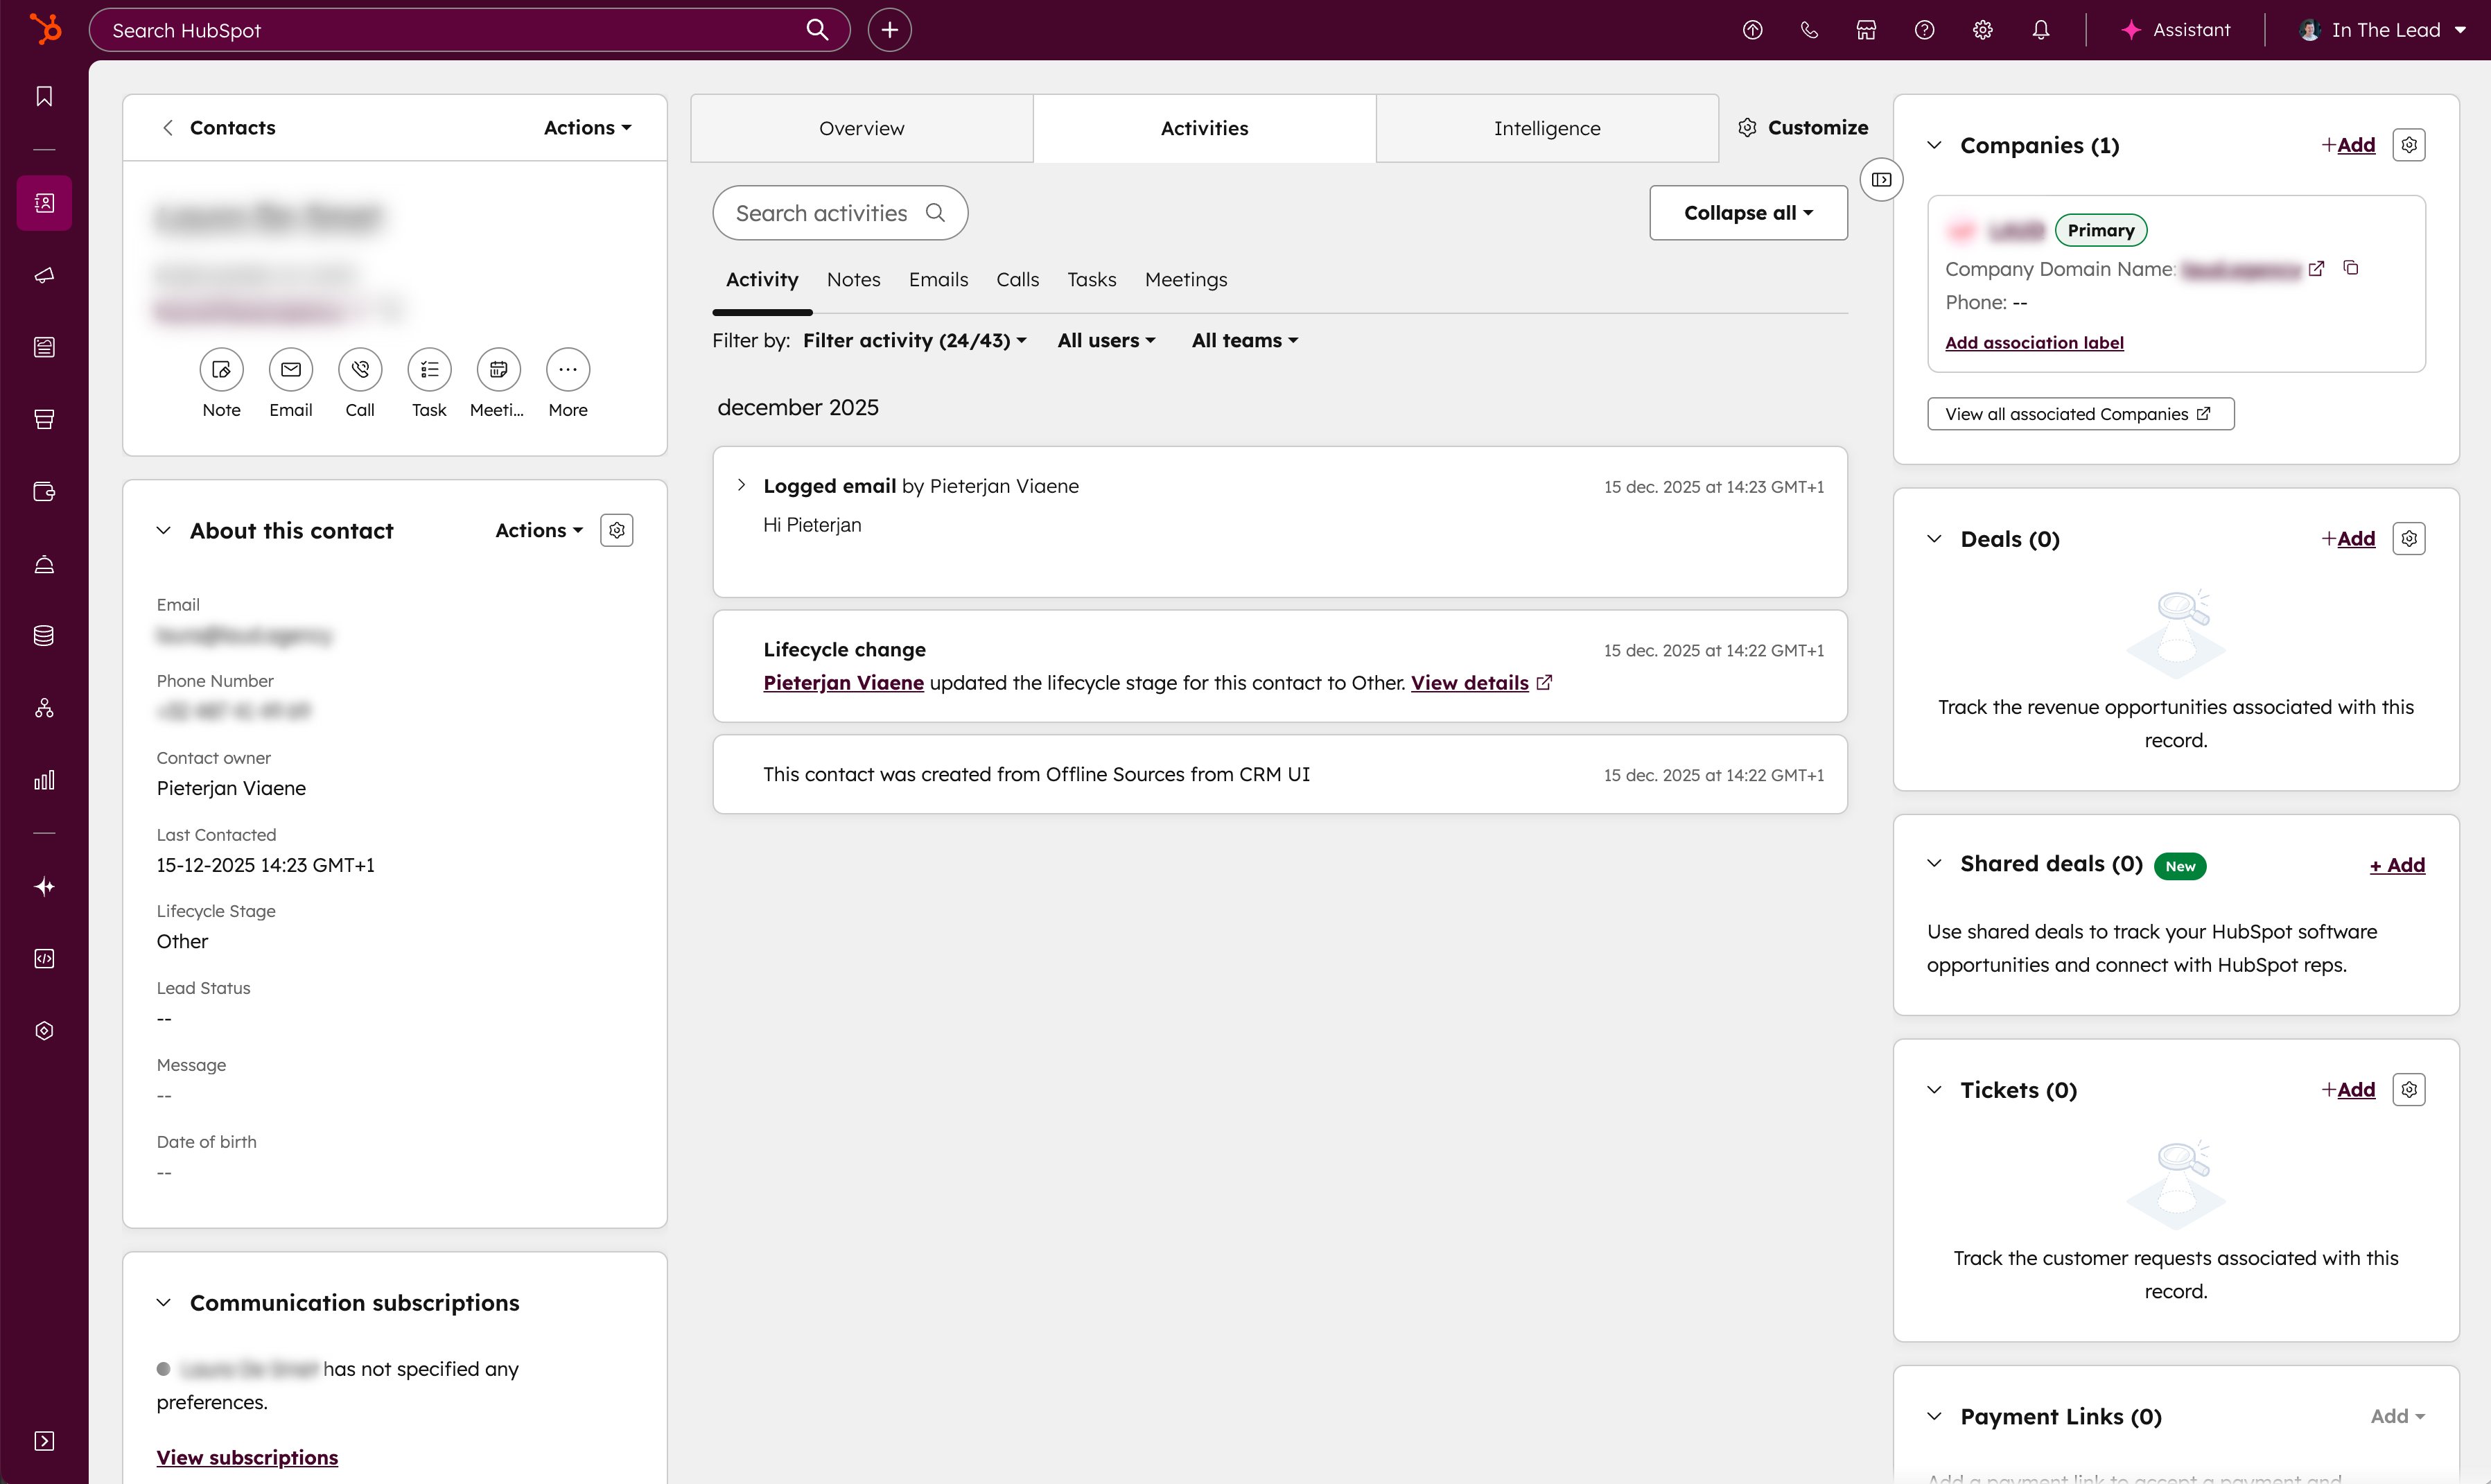Viewport: 2491px width, 1484px height.
Task: Open the notifications bell in top bar
Action: click(x=2040, y=30)
